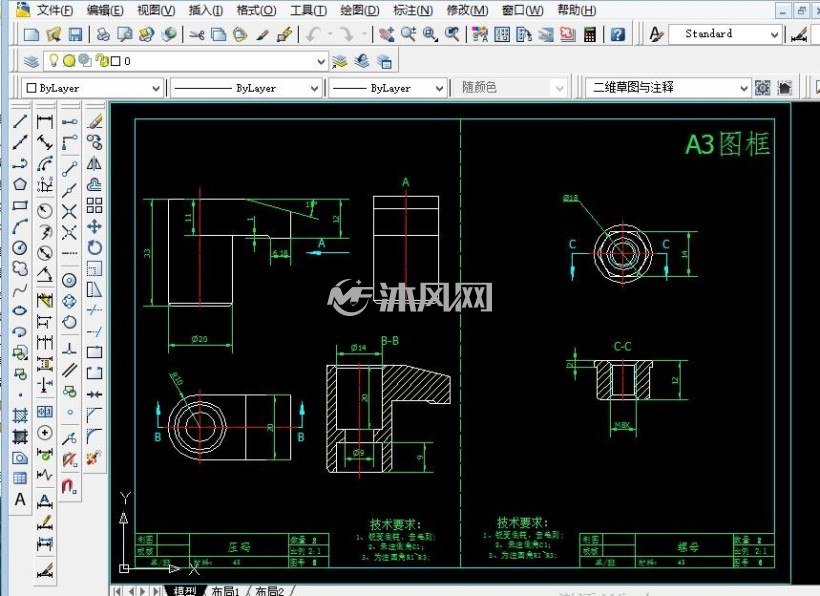Select the Multiline Text tool
Image resolution: width=820 pixels, height=596 pixels.
point(20,499)
